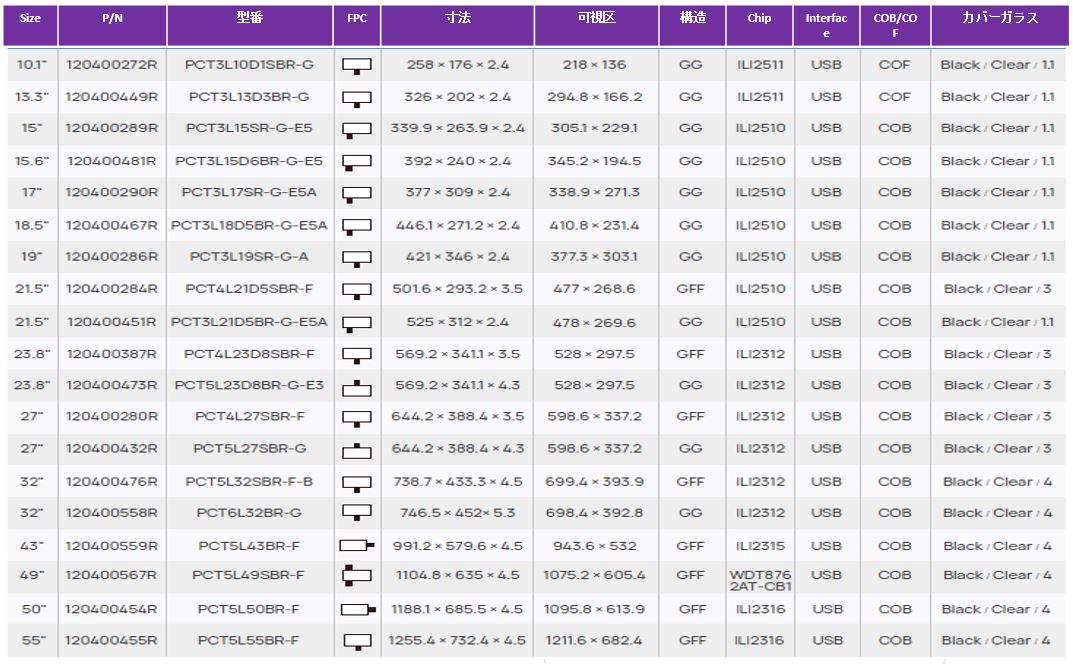
Task: Click the top-tab FPC icon for PCT5L23D8BR-G-E3
Action: [357, 388]
